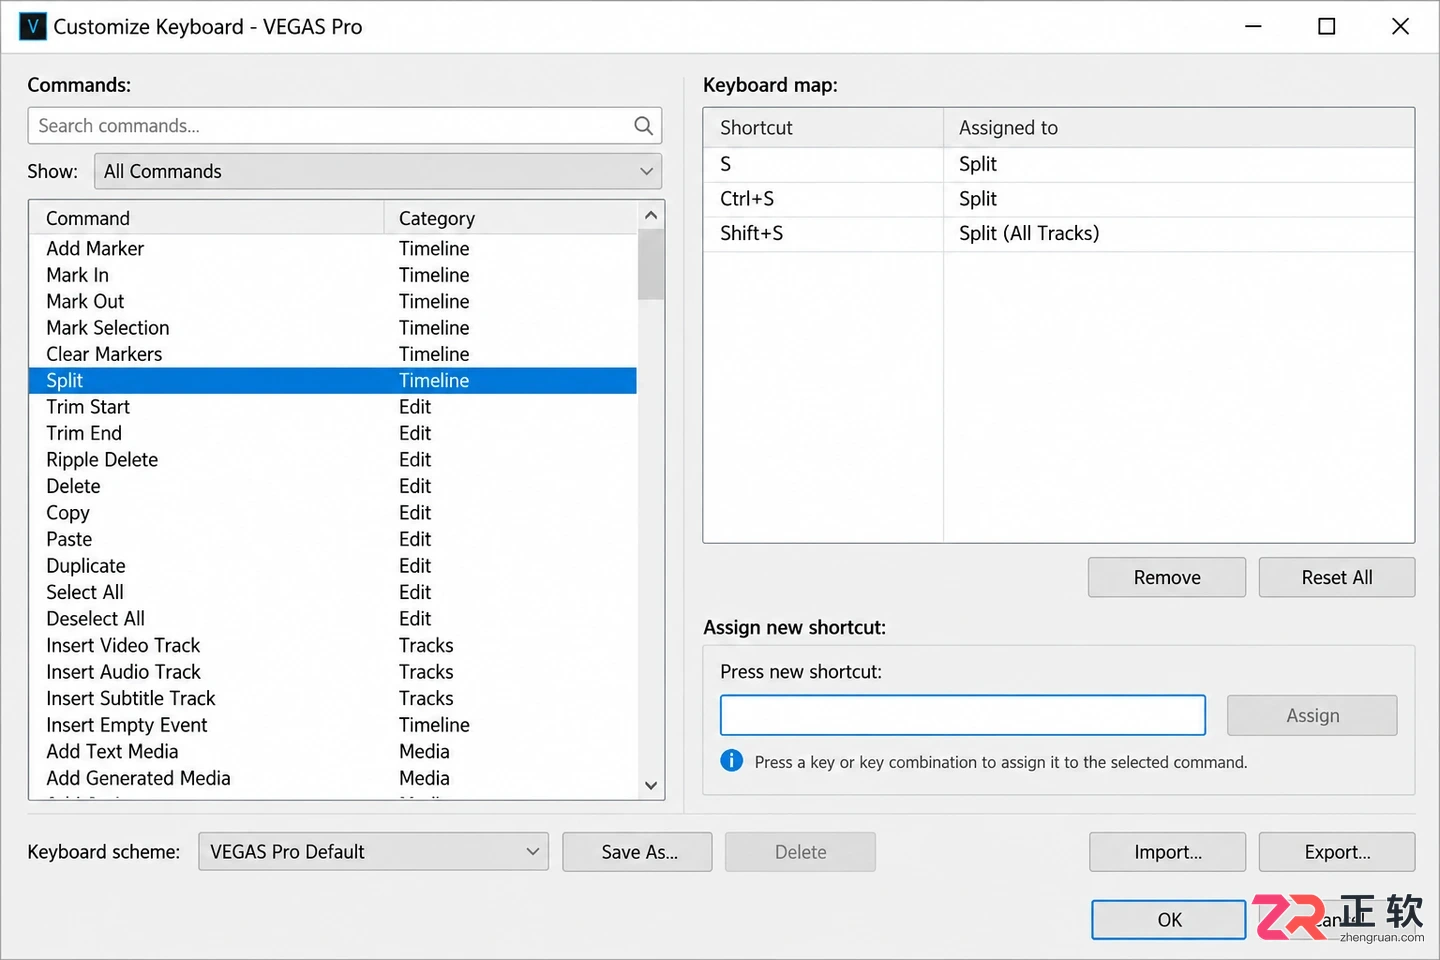Image resolution: width=1440 pixels, height=960 pixels.
Task: Select the Ctrl+S shortcut row
Action: pos(1059,199)
